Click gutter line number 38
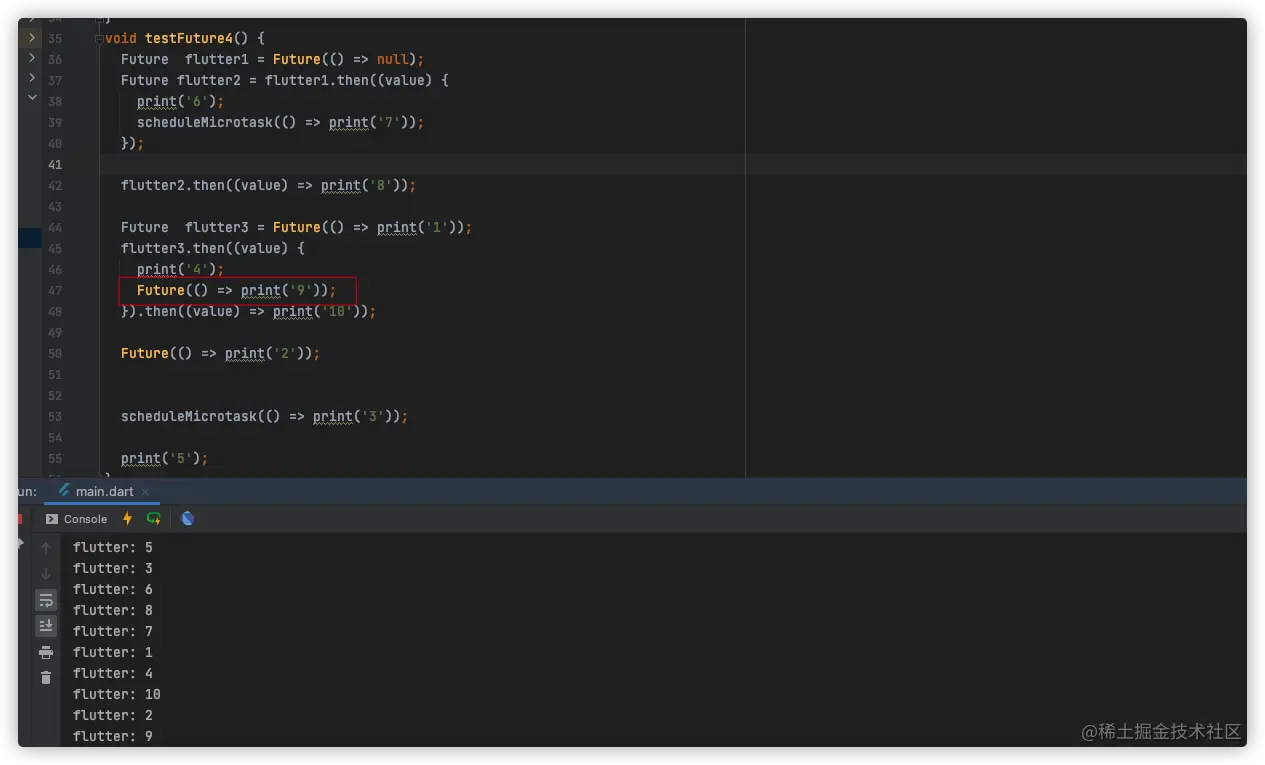This screenshot has height=765, width=1265. (x=55, y=101)
